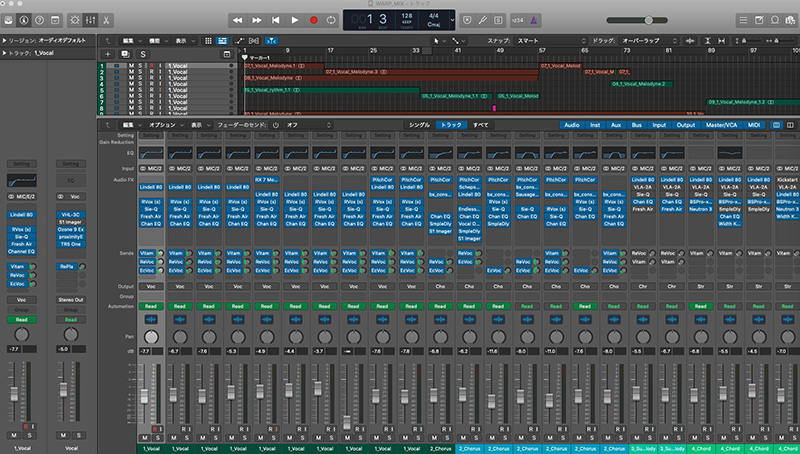Click the grid view icon in tracks toolbar
Viewport: 800px width, 454px height.
point(208,41)
